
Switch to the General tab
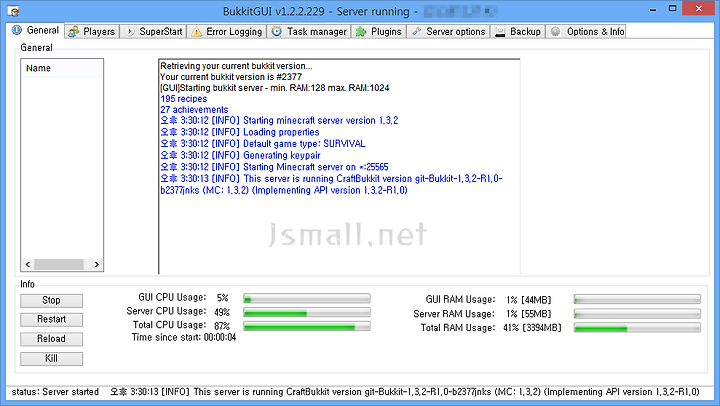[35, 30]
